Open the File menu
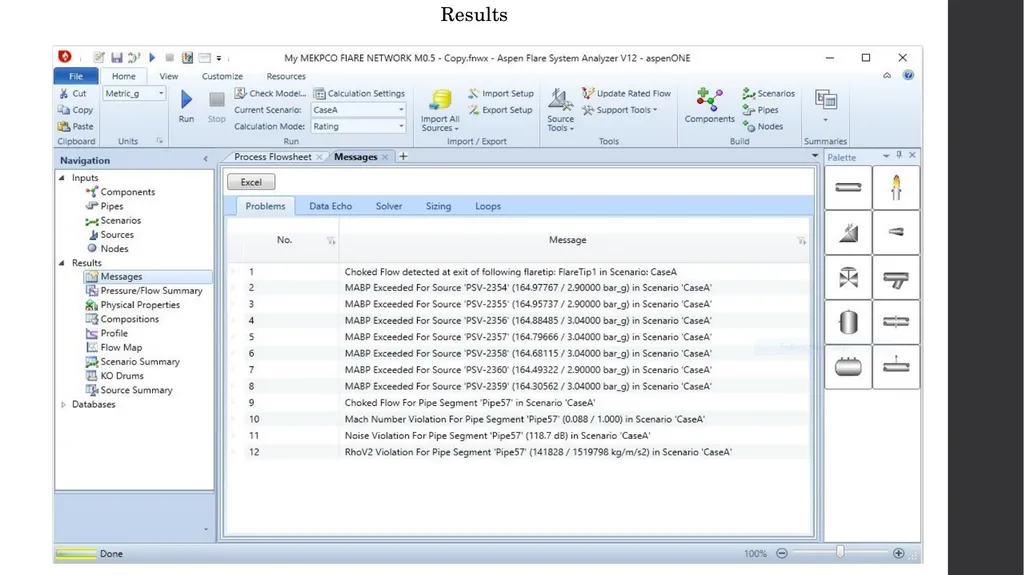This screenshot has height=575, width=1024. click(76, 76)
